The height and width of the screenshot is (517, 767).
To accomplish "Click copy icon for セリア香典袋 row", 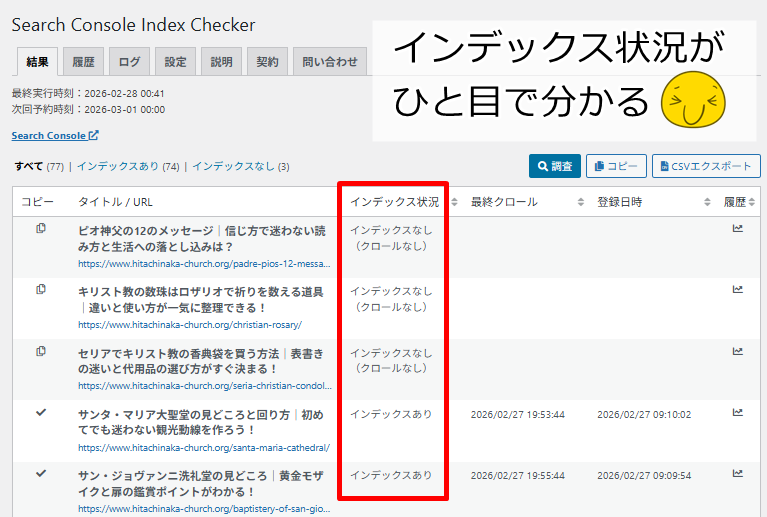I will pos(41,351).
